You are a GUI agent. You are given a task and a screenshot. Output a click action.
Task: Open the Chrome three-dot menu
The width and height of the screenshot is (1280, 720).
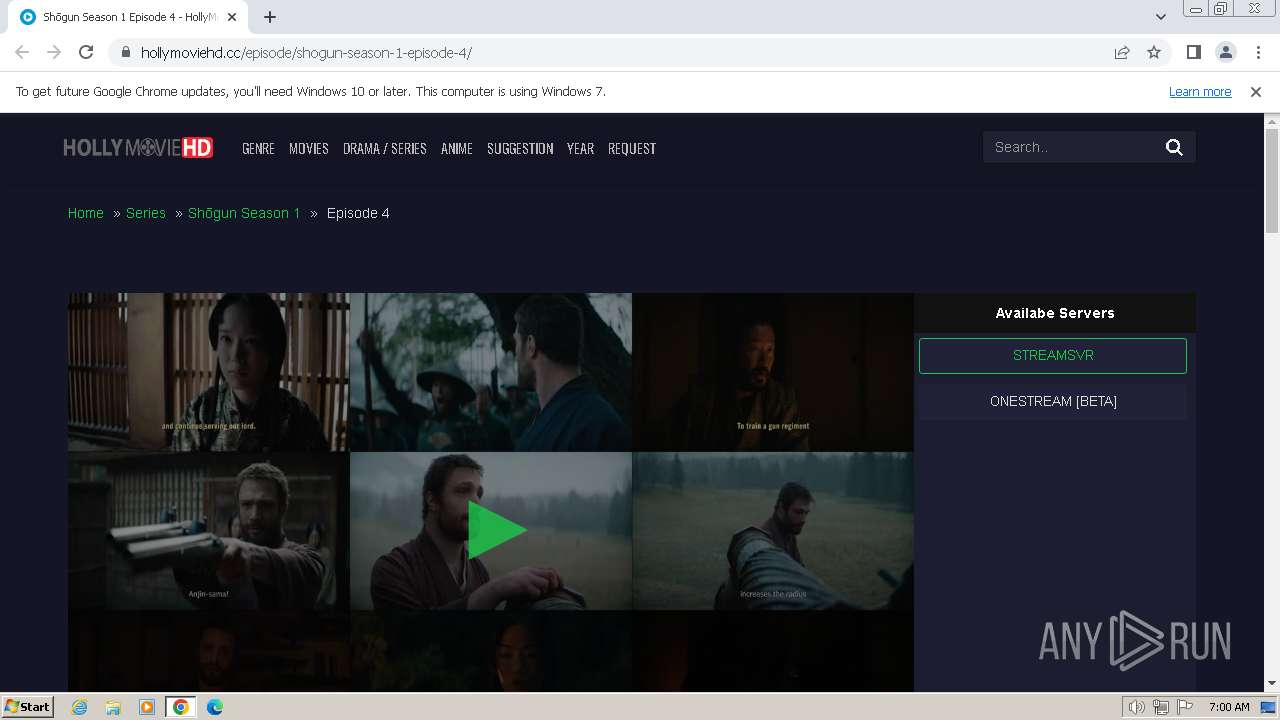(x=1257, y=52)
